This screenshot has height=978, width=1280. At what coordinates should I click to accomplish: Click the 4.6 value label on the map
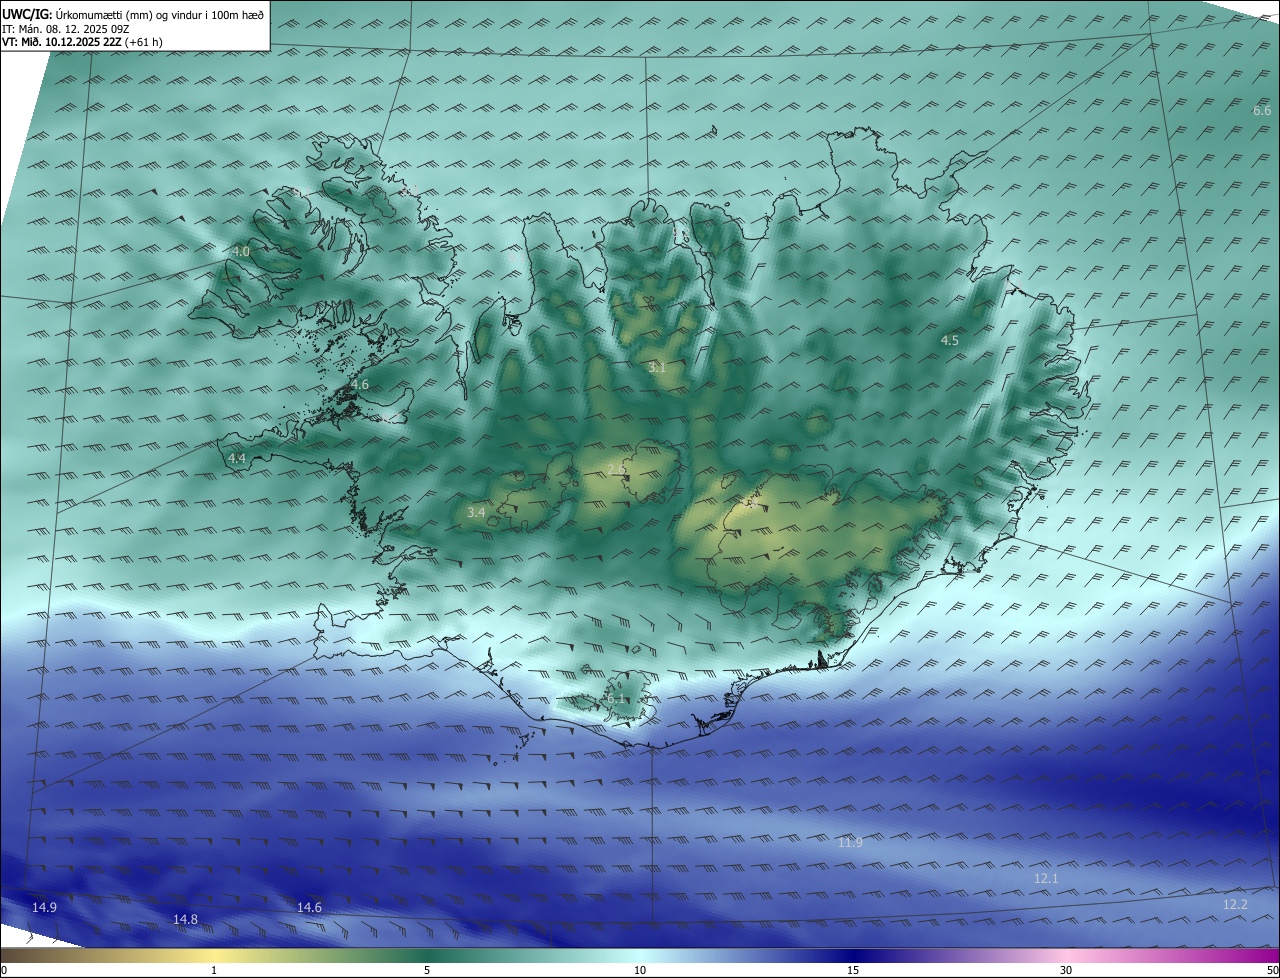pos(360,384)
